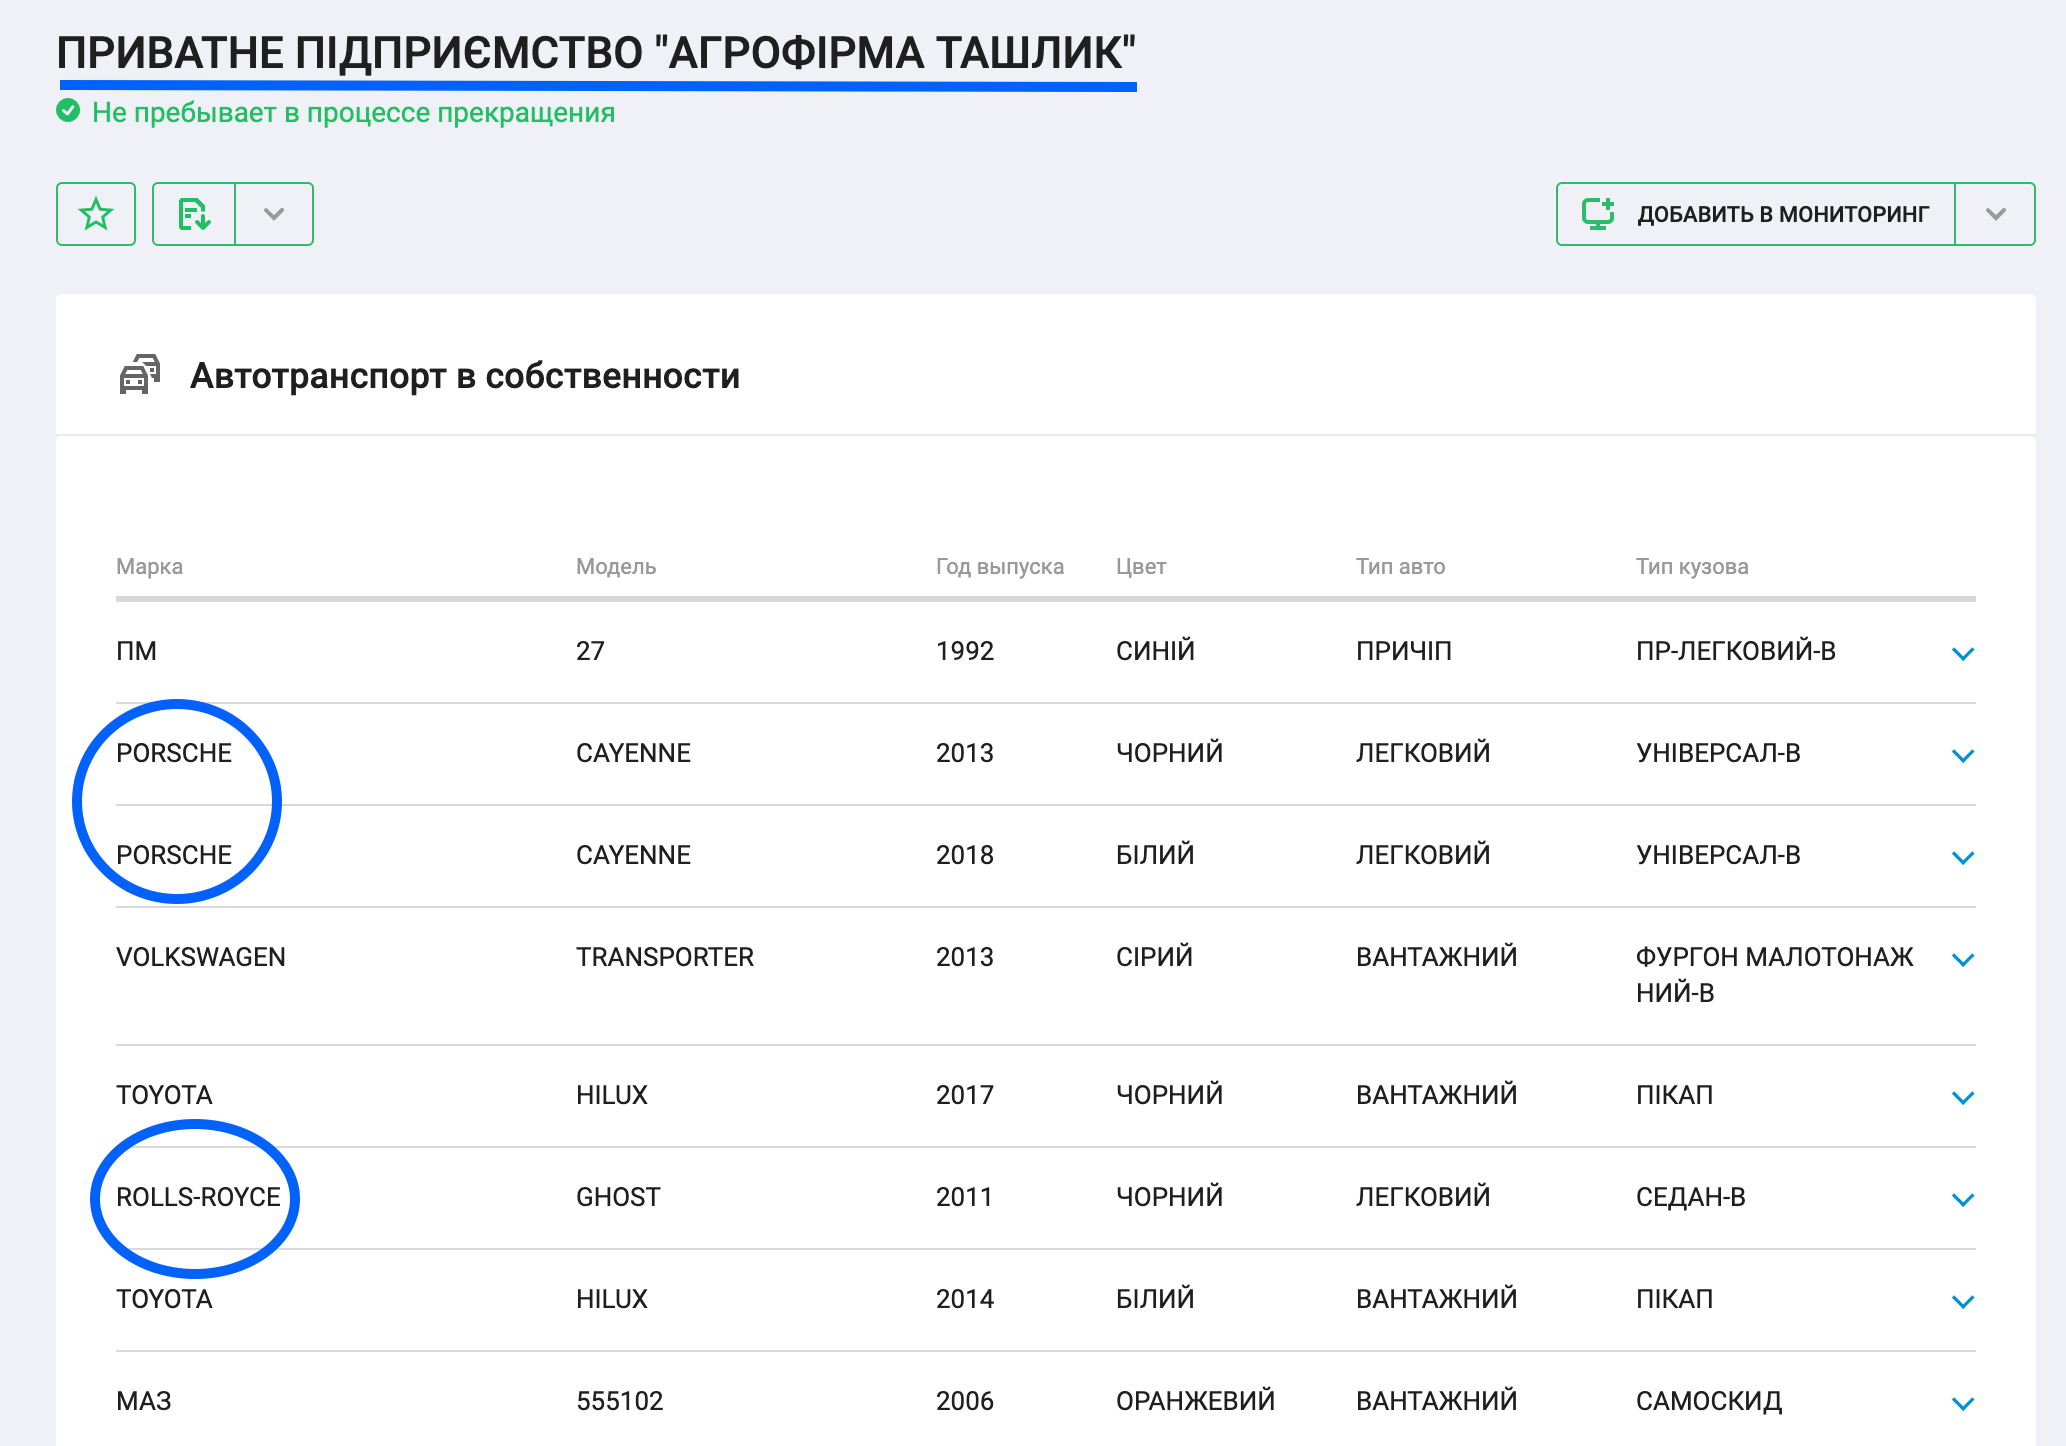Click the document download export icon
Screen dimensions: 2066x1446
194,214
